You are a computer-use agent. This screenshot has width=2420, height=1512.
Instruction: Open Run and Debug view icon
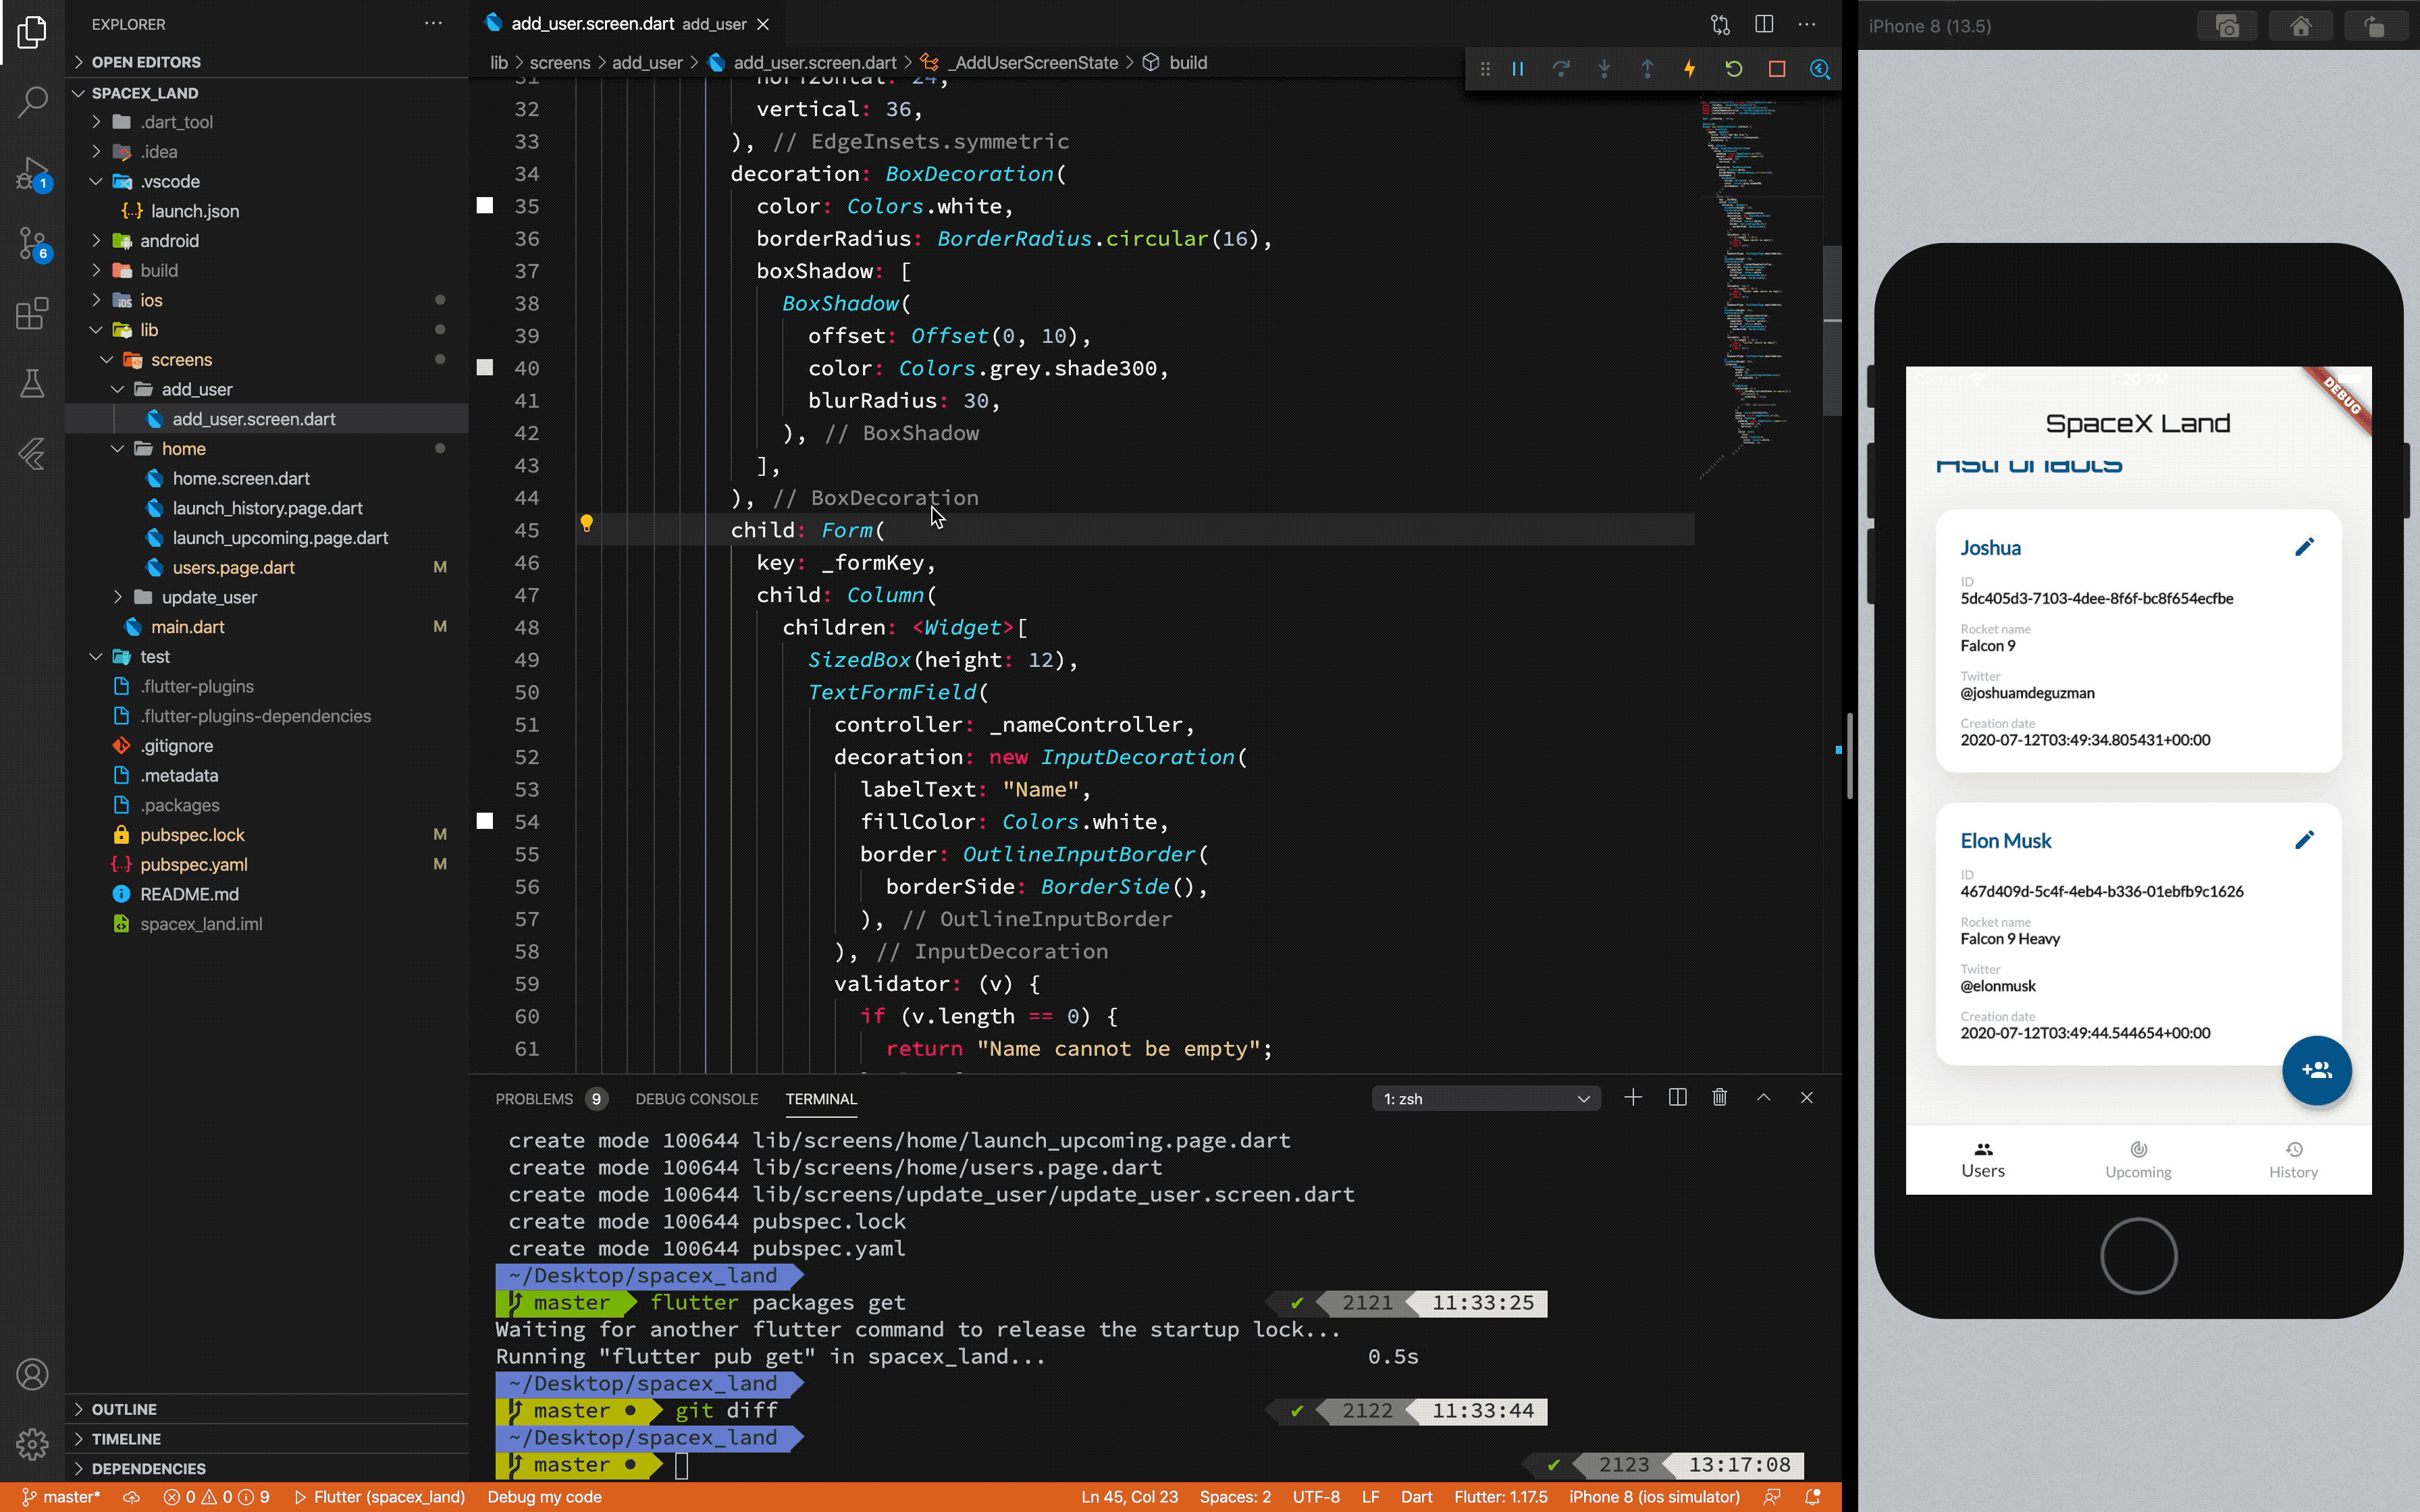coord(32,173)
